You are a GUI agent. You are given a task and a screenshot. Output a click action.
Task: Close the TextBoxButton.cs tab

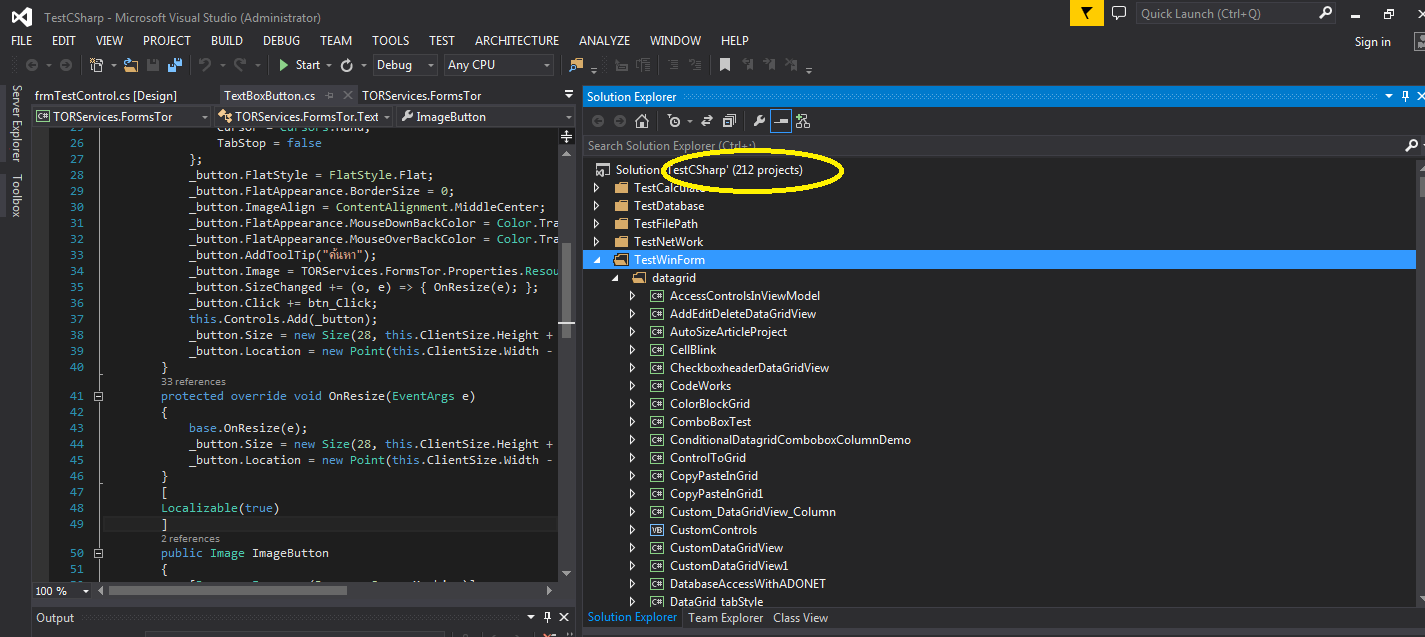pos(347,96)
